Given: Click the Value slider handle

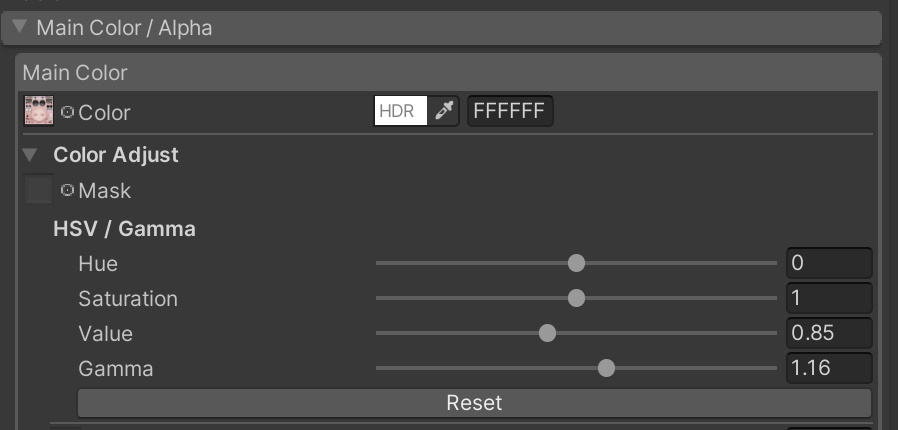Looking at the screenshot, I should click(x=547, y=333).
